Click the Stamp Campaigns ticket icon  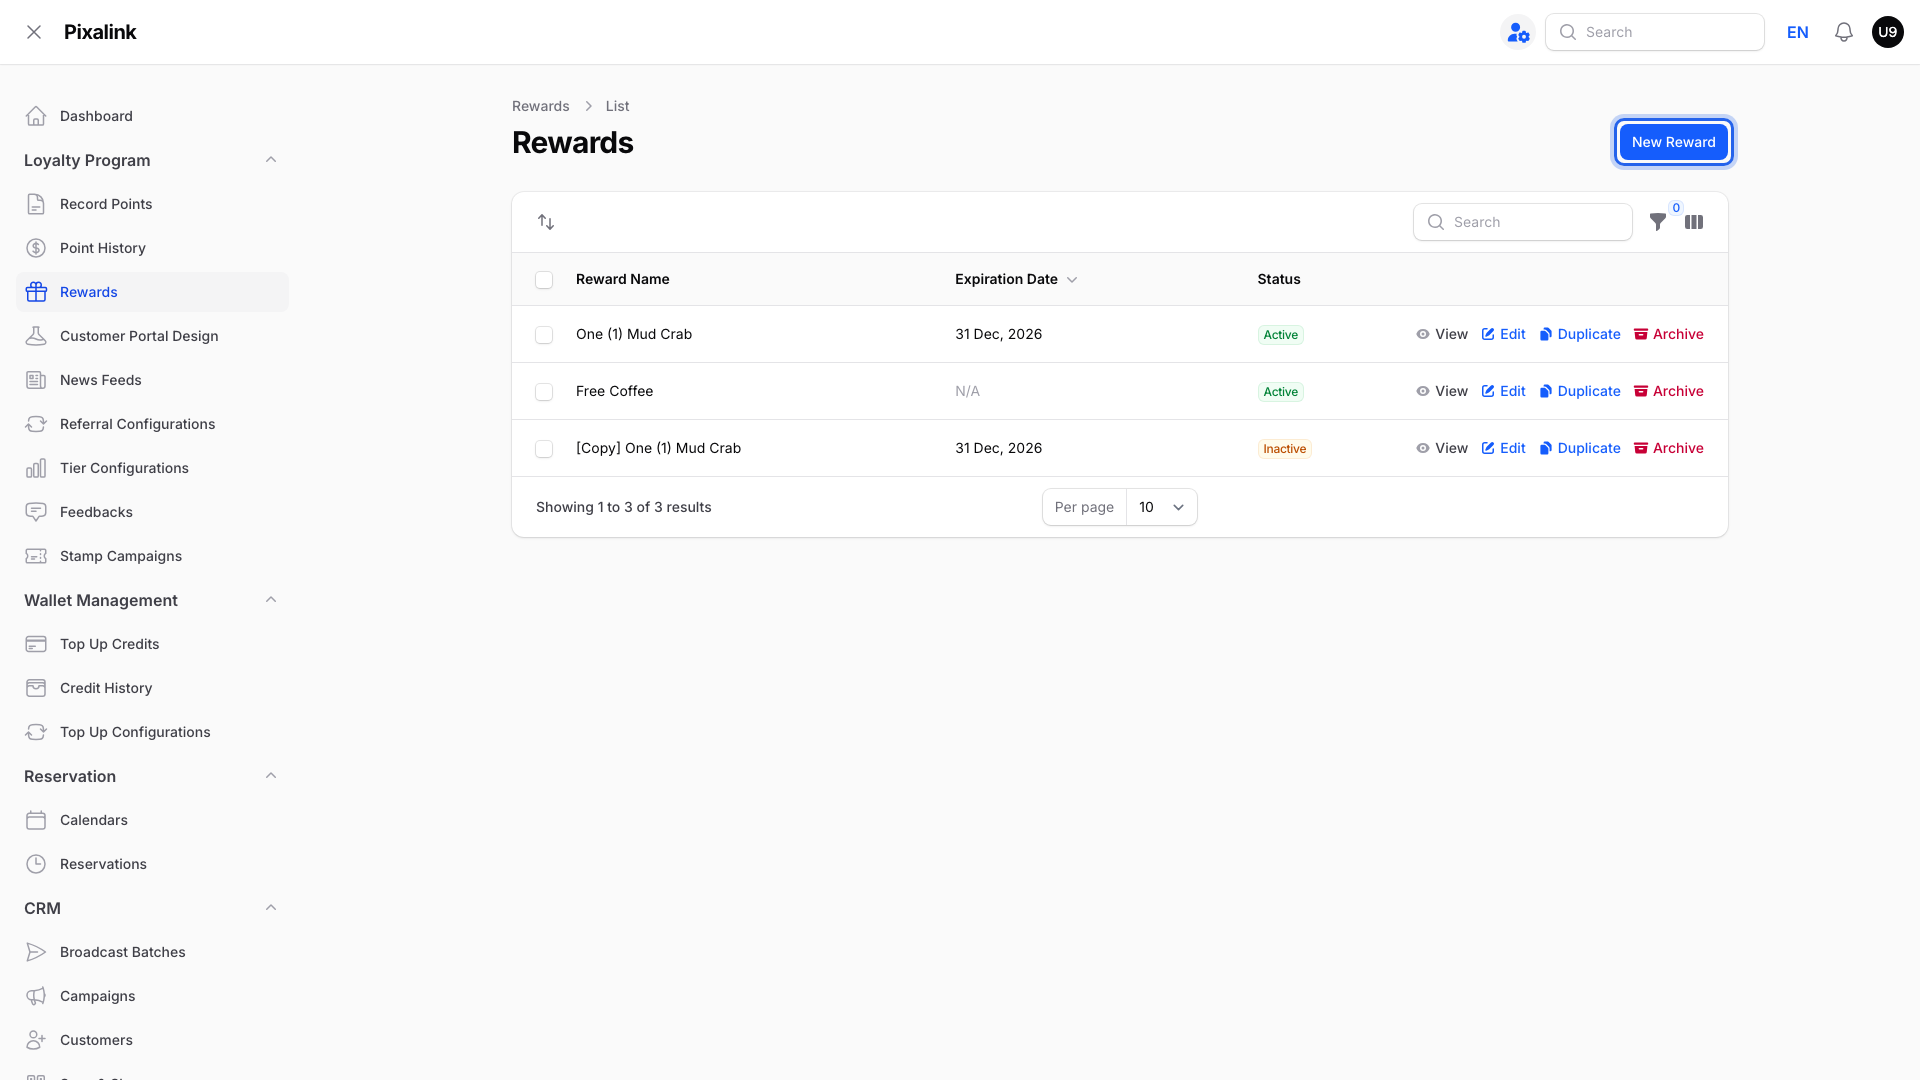point(36,556)
